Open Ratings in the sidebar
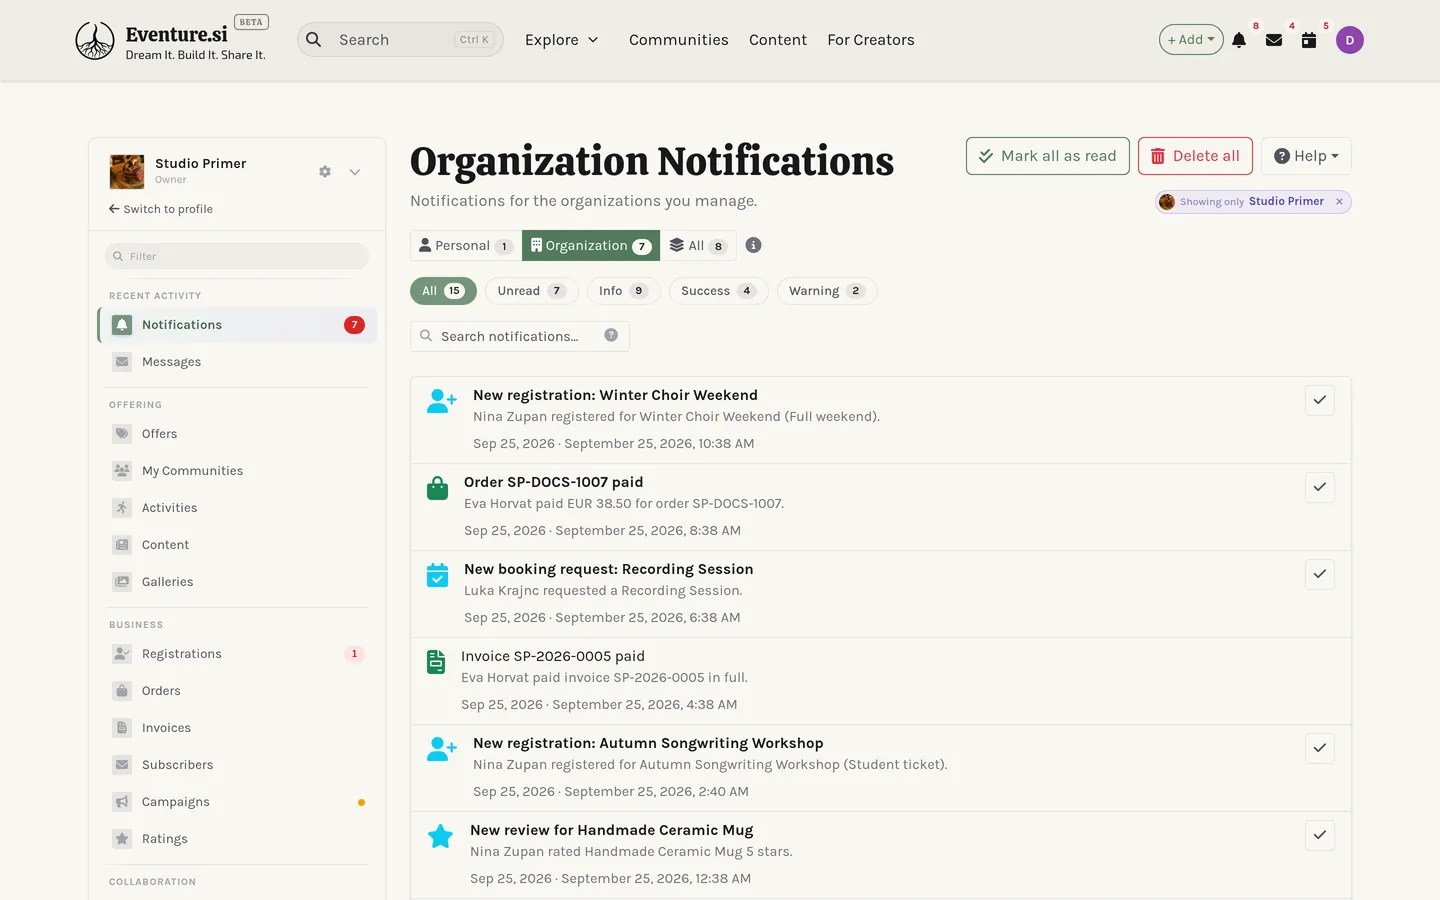Image resolution: width=1440 pixels, height=900 pixels. coord(237,839)
